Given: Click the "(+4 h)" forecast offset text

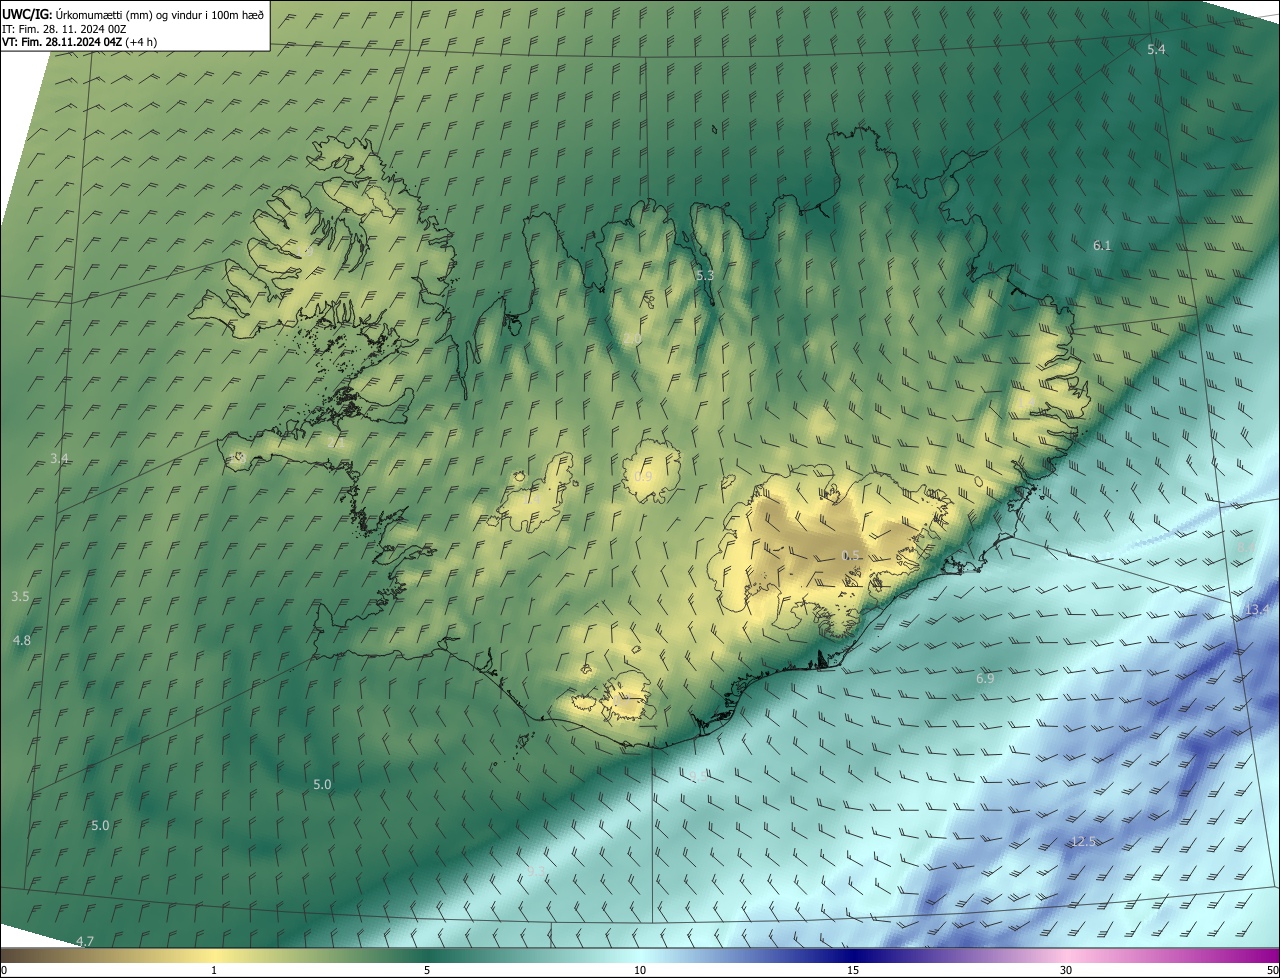Looking at the screenshot, I should click(141, 42).
